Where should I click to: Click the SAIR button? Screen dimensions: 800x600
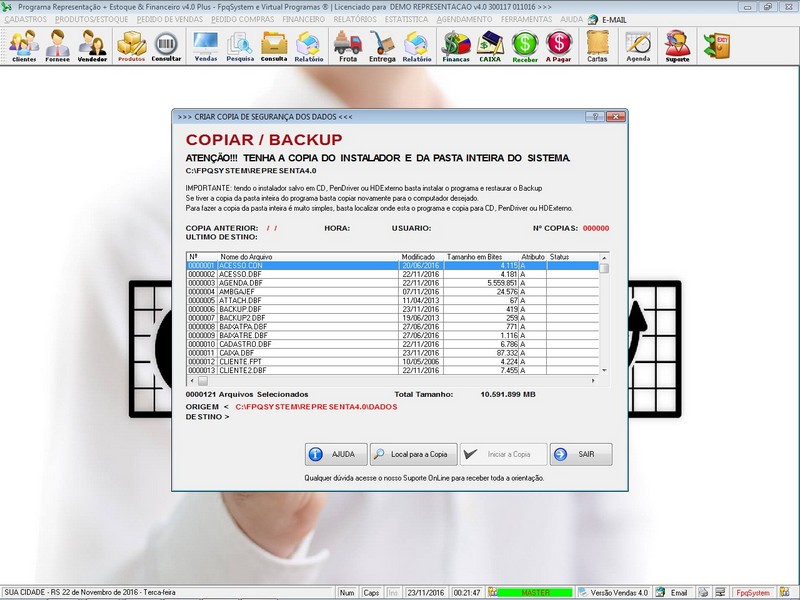click(x=581, y=454)
